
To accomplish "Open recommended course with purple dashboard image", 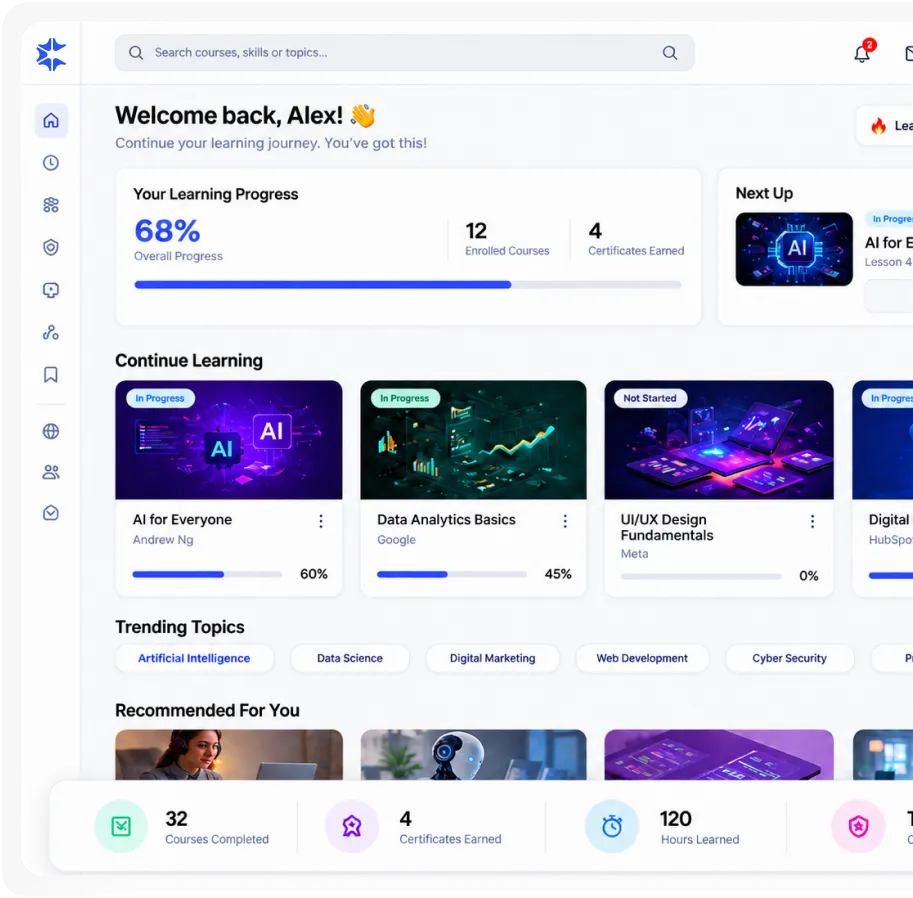I will point(719,755).
